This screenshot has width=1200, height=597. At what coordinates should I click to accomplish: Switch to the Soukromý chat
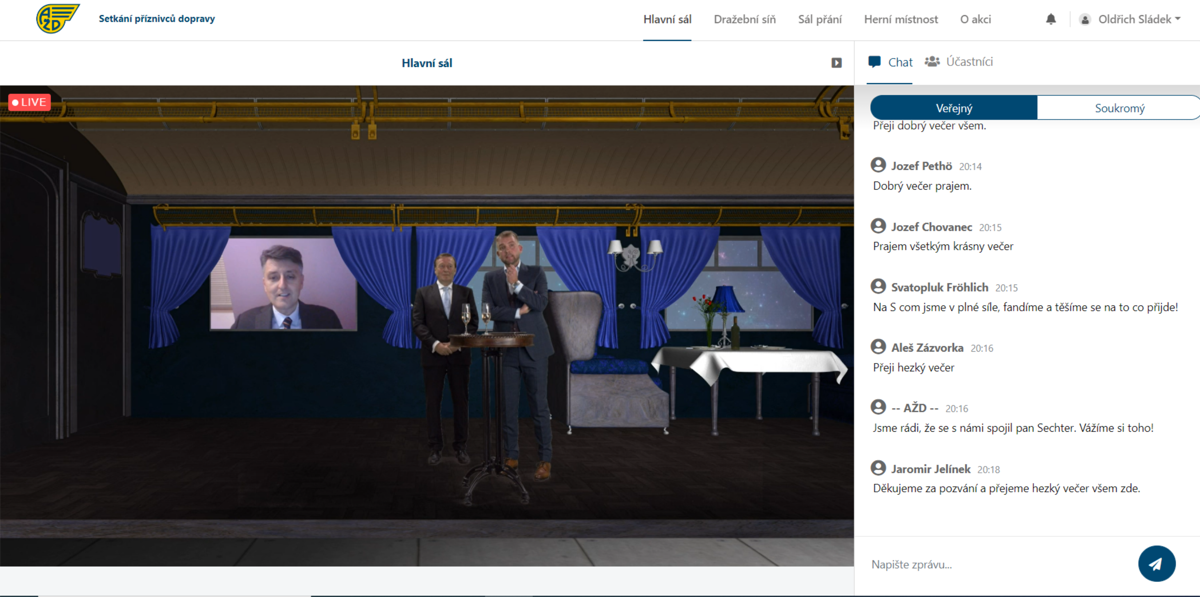coord(1119,108)
